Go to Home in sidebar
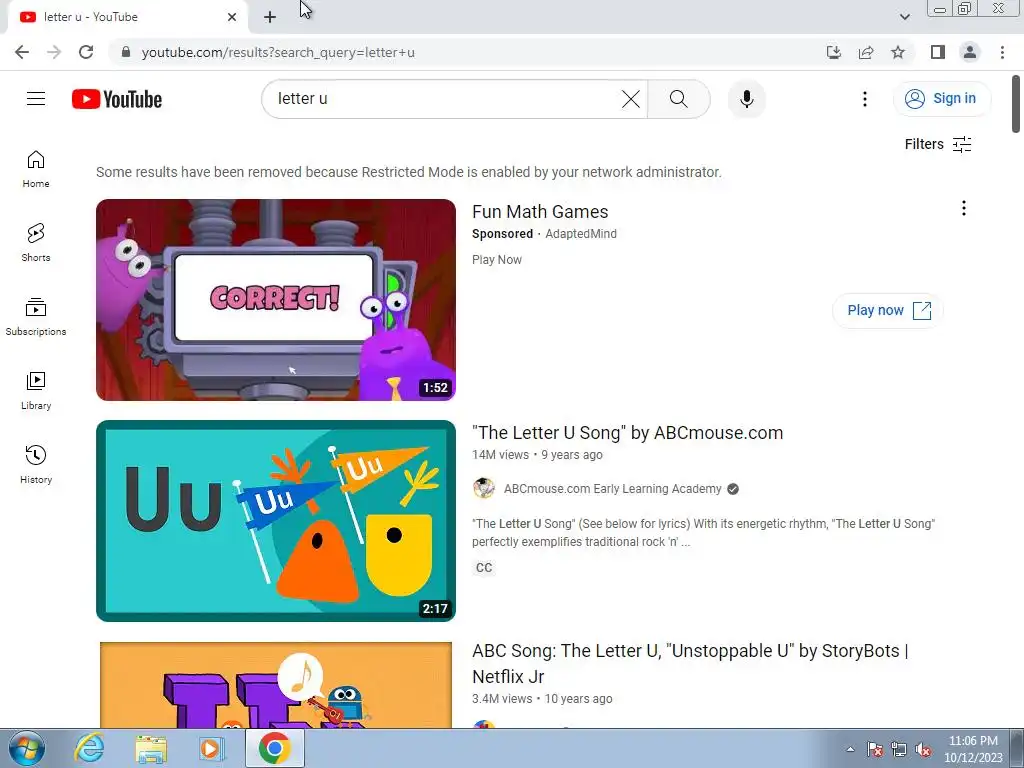The height and width of the screenshot is (768, 1024). (36, 169)
